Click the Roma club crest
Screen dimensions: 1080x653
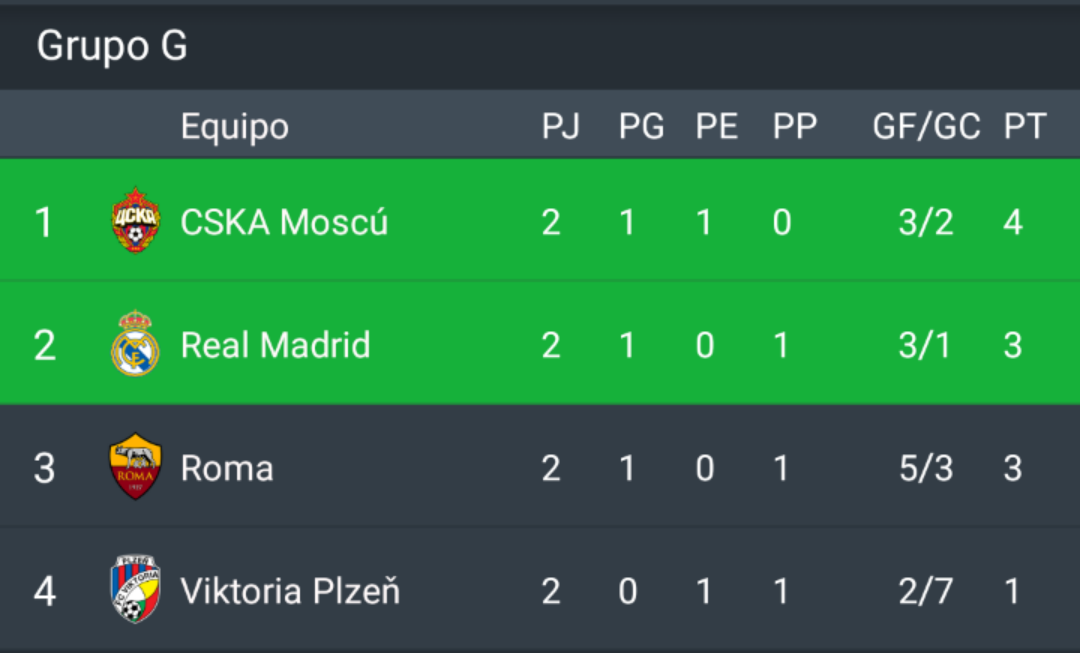(x=136, y=466)
